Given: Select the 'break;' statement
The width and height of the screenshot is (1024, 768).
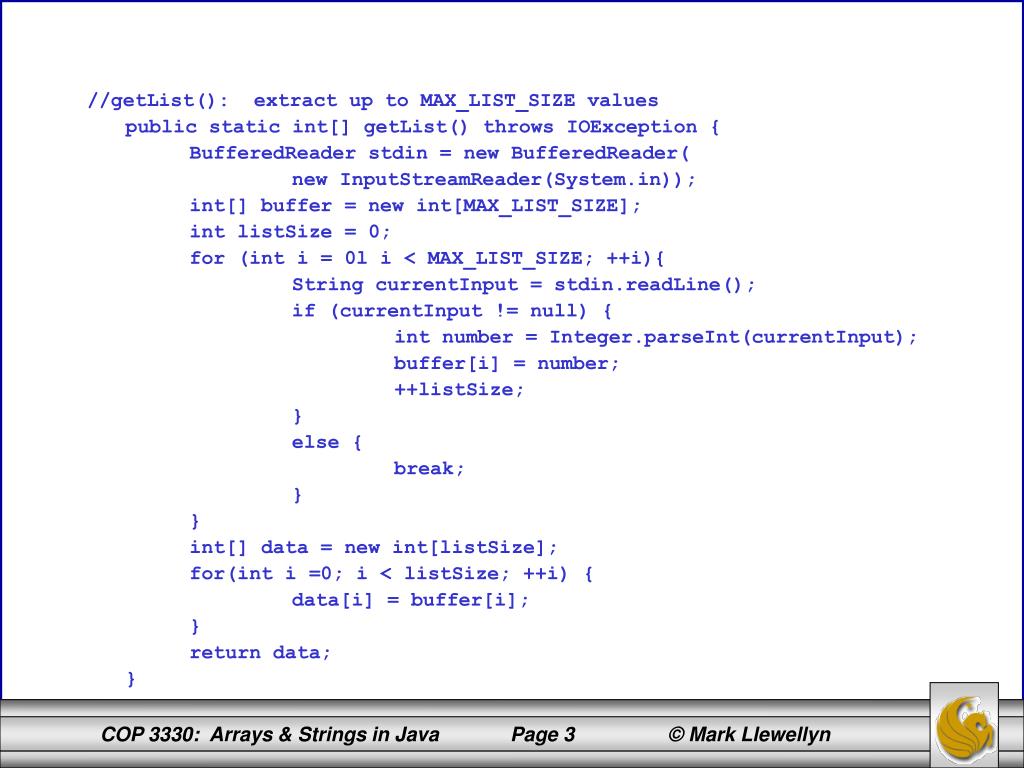Looking at the screenshot, I should point(428,468).
